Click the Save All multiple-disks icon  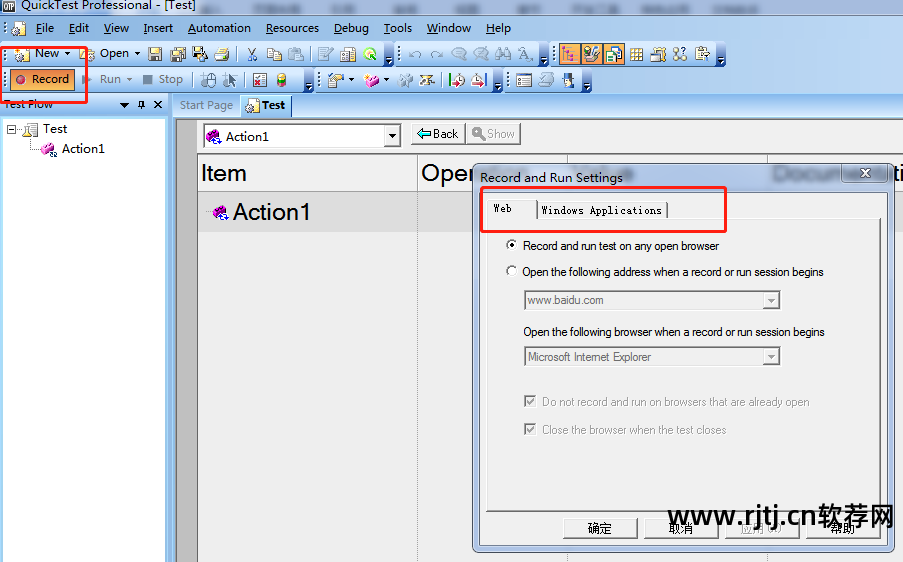point(178,54)
